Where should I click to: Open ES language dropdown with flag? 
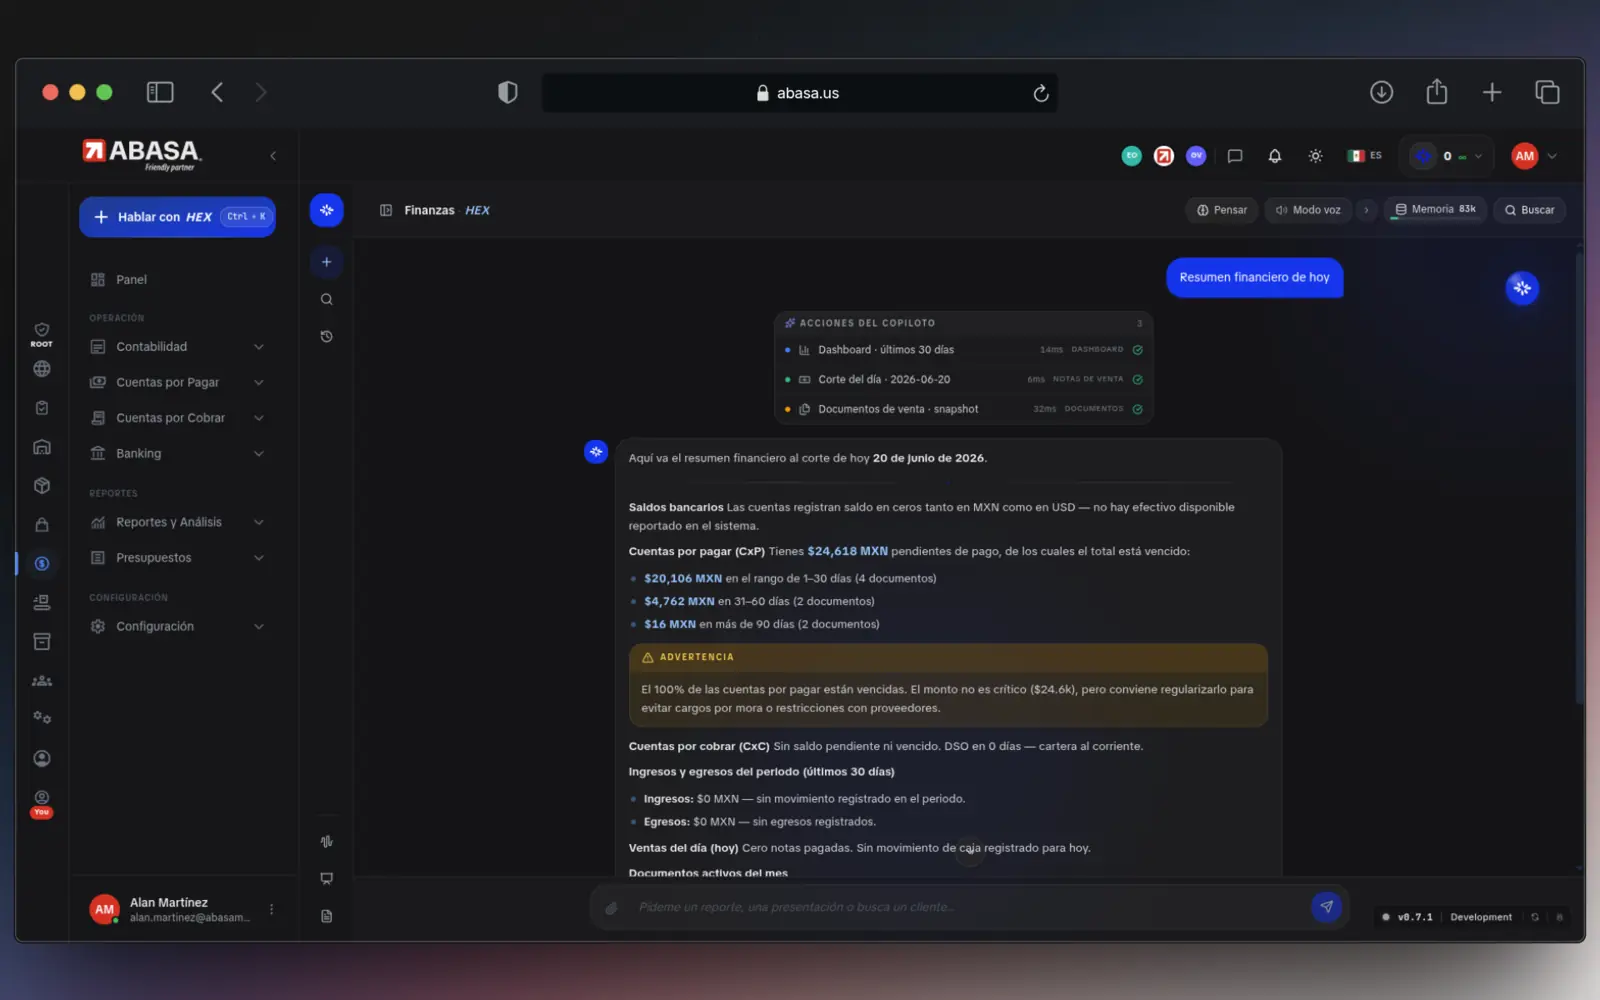click(x=1364, y=156)
